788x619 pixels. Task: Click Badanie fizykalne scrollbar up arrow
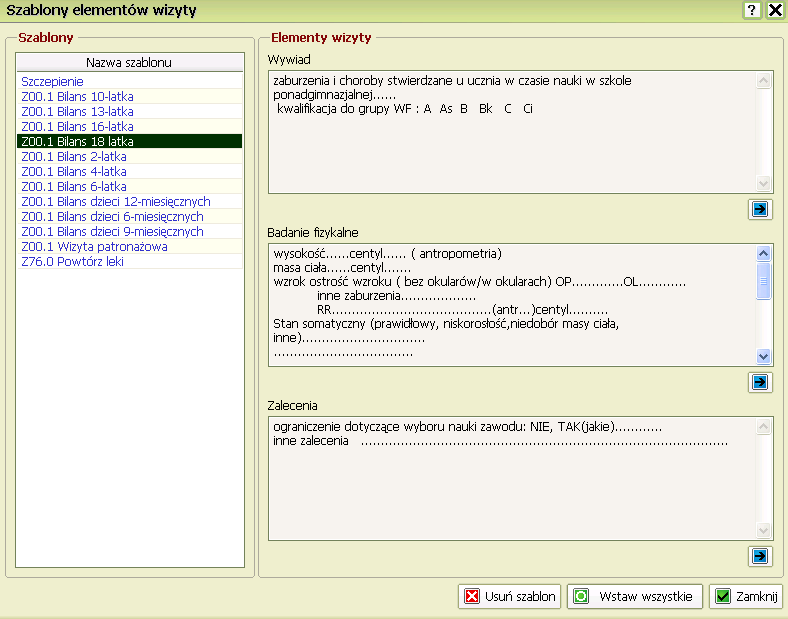pyautogui.click(x=763, y=253)
